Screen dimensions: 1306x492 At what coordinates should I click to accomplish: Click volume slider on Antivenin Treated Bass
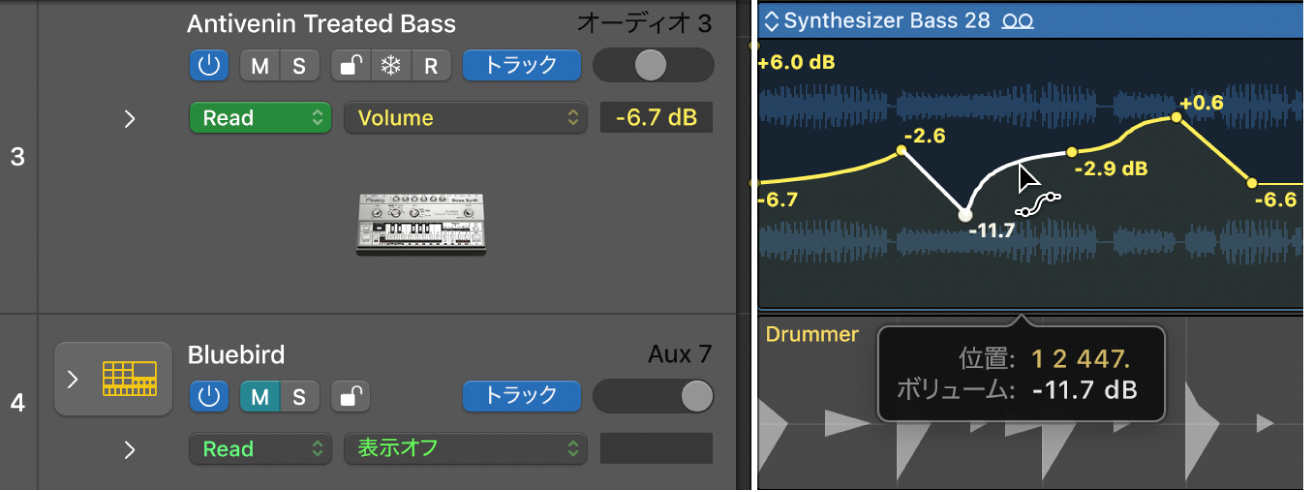653,66
